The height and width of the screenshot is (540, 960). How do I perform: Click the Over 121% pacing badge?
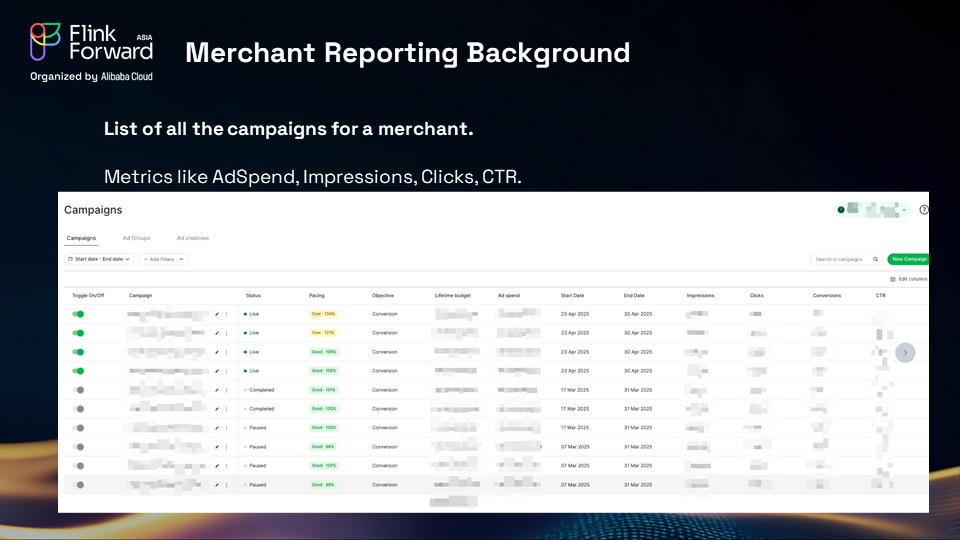(x=323, y=333)
